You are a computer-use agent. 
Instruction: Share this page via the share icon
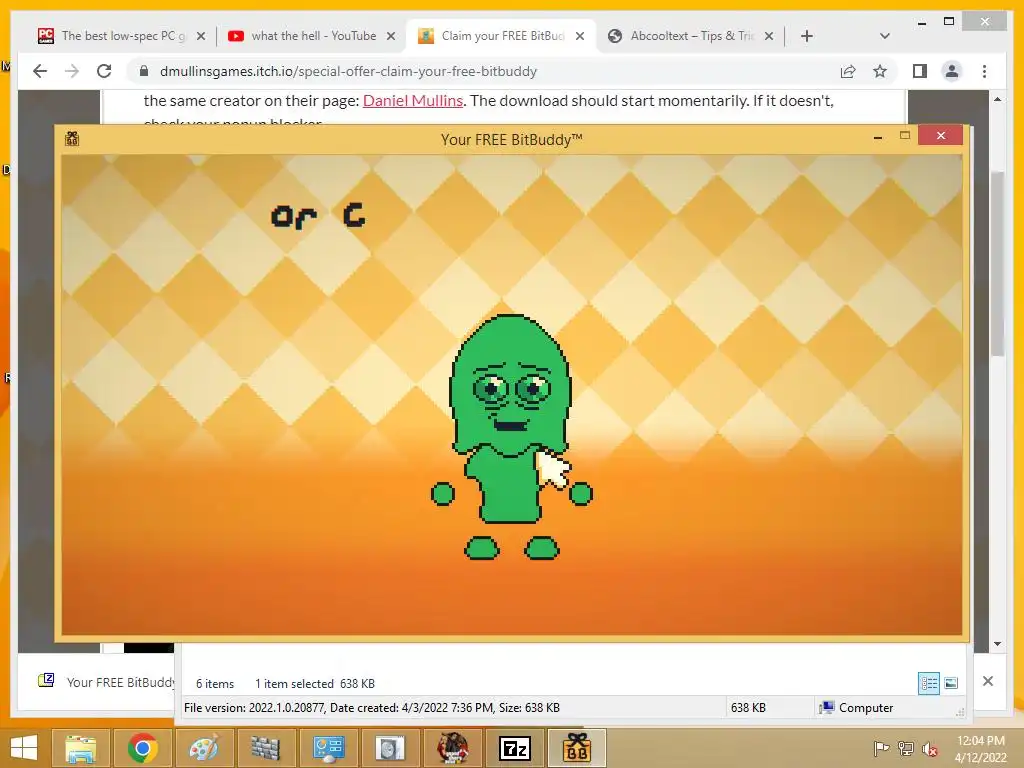click(x=848, y=71)
